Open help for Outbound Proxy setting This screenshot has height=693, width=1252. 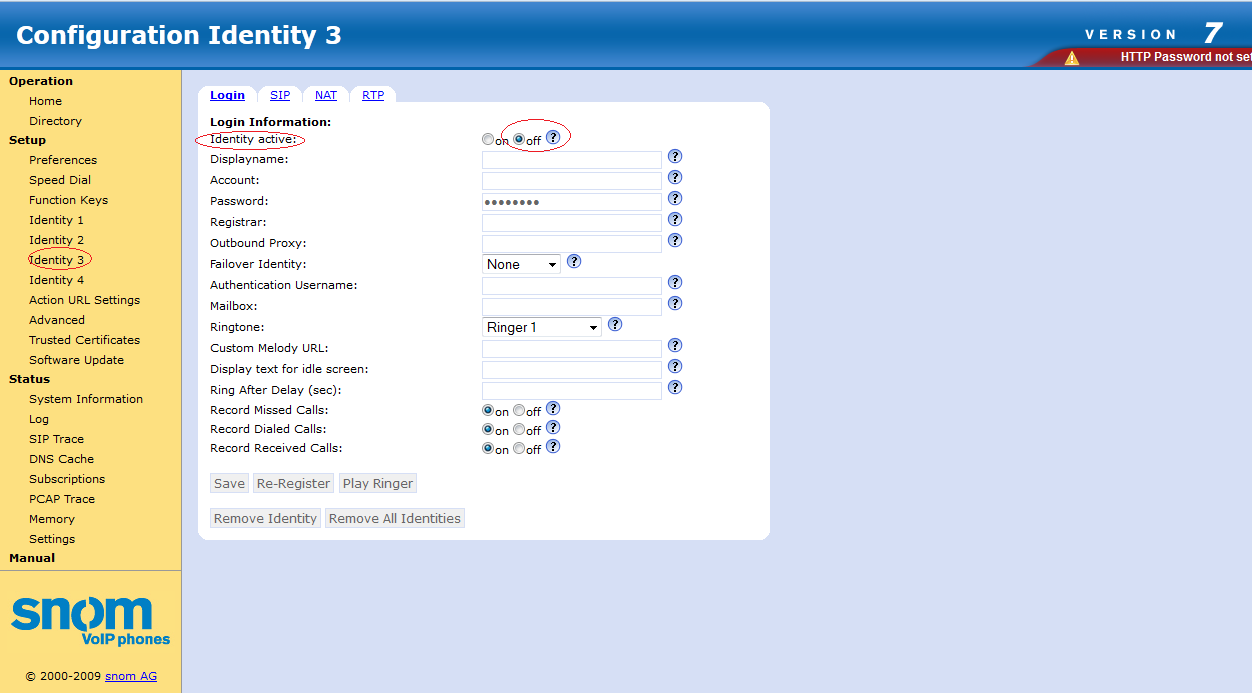coord(675,241)
